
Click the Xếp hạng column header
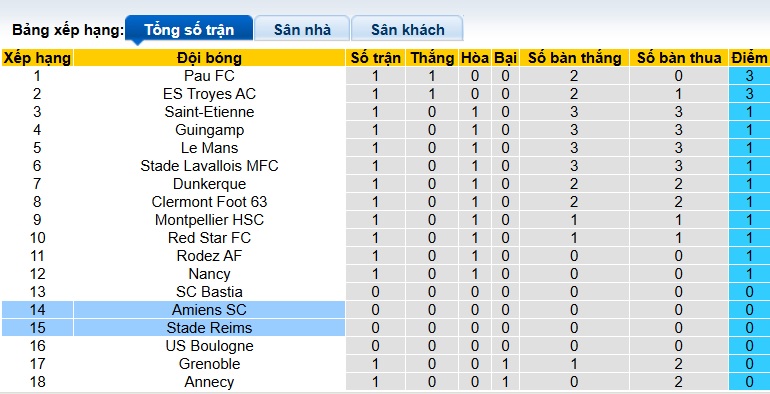point(37,58)
